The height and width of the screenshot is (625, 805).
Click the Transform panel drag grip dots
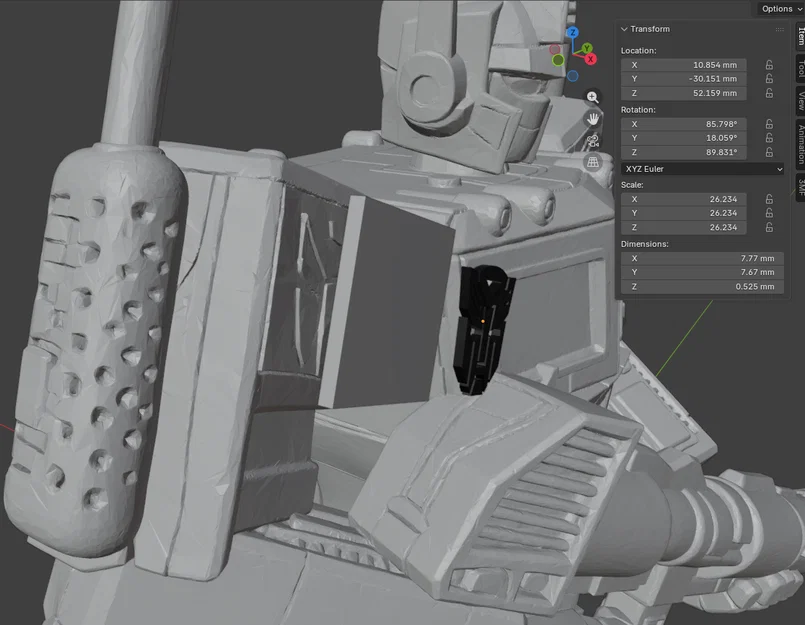[779, 29]
